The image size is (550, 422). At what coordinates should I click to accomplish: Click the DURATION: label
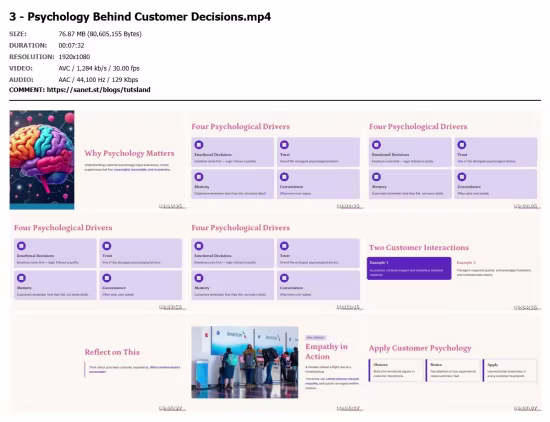coord(28,46)
